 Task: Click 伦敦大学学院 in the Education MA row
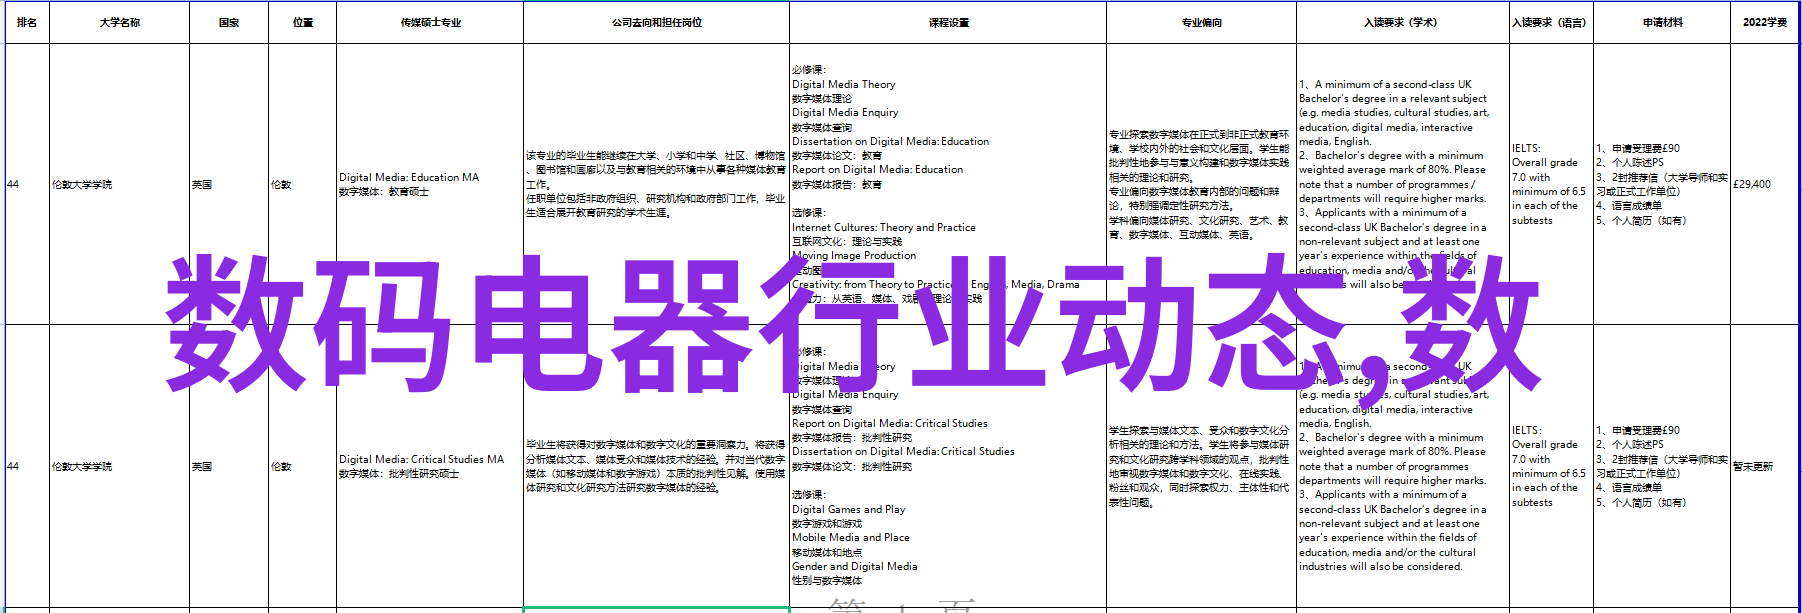point(82,185)
